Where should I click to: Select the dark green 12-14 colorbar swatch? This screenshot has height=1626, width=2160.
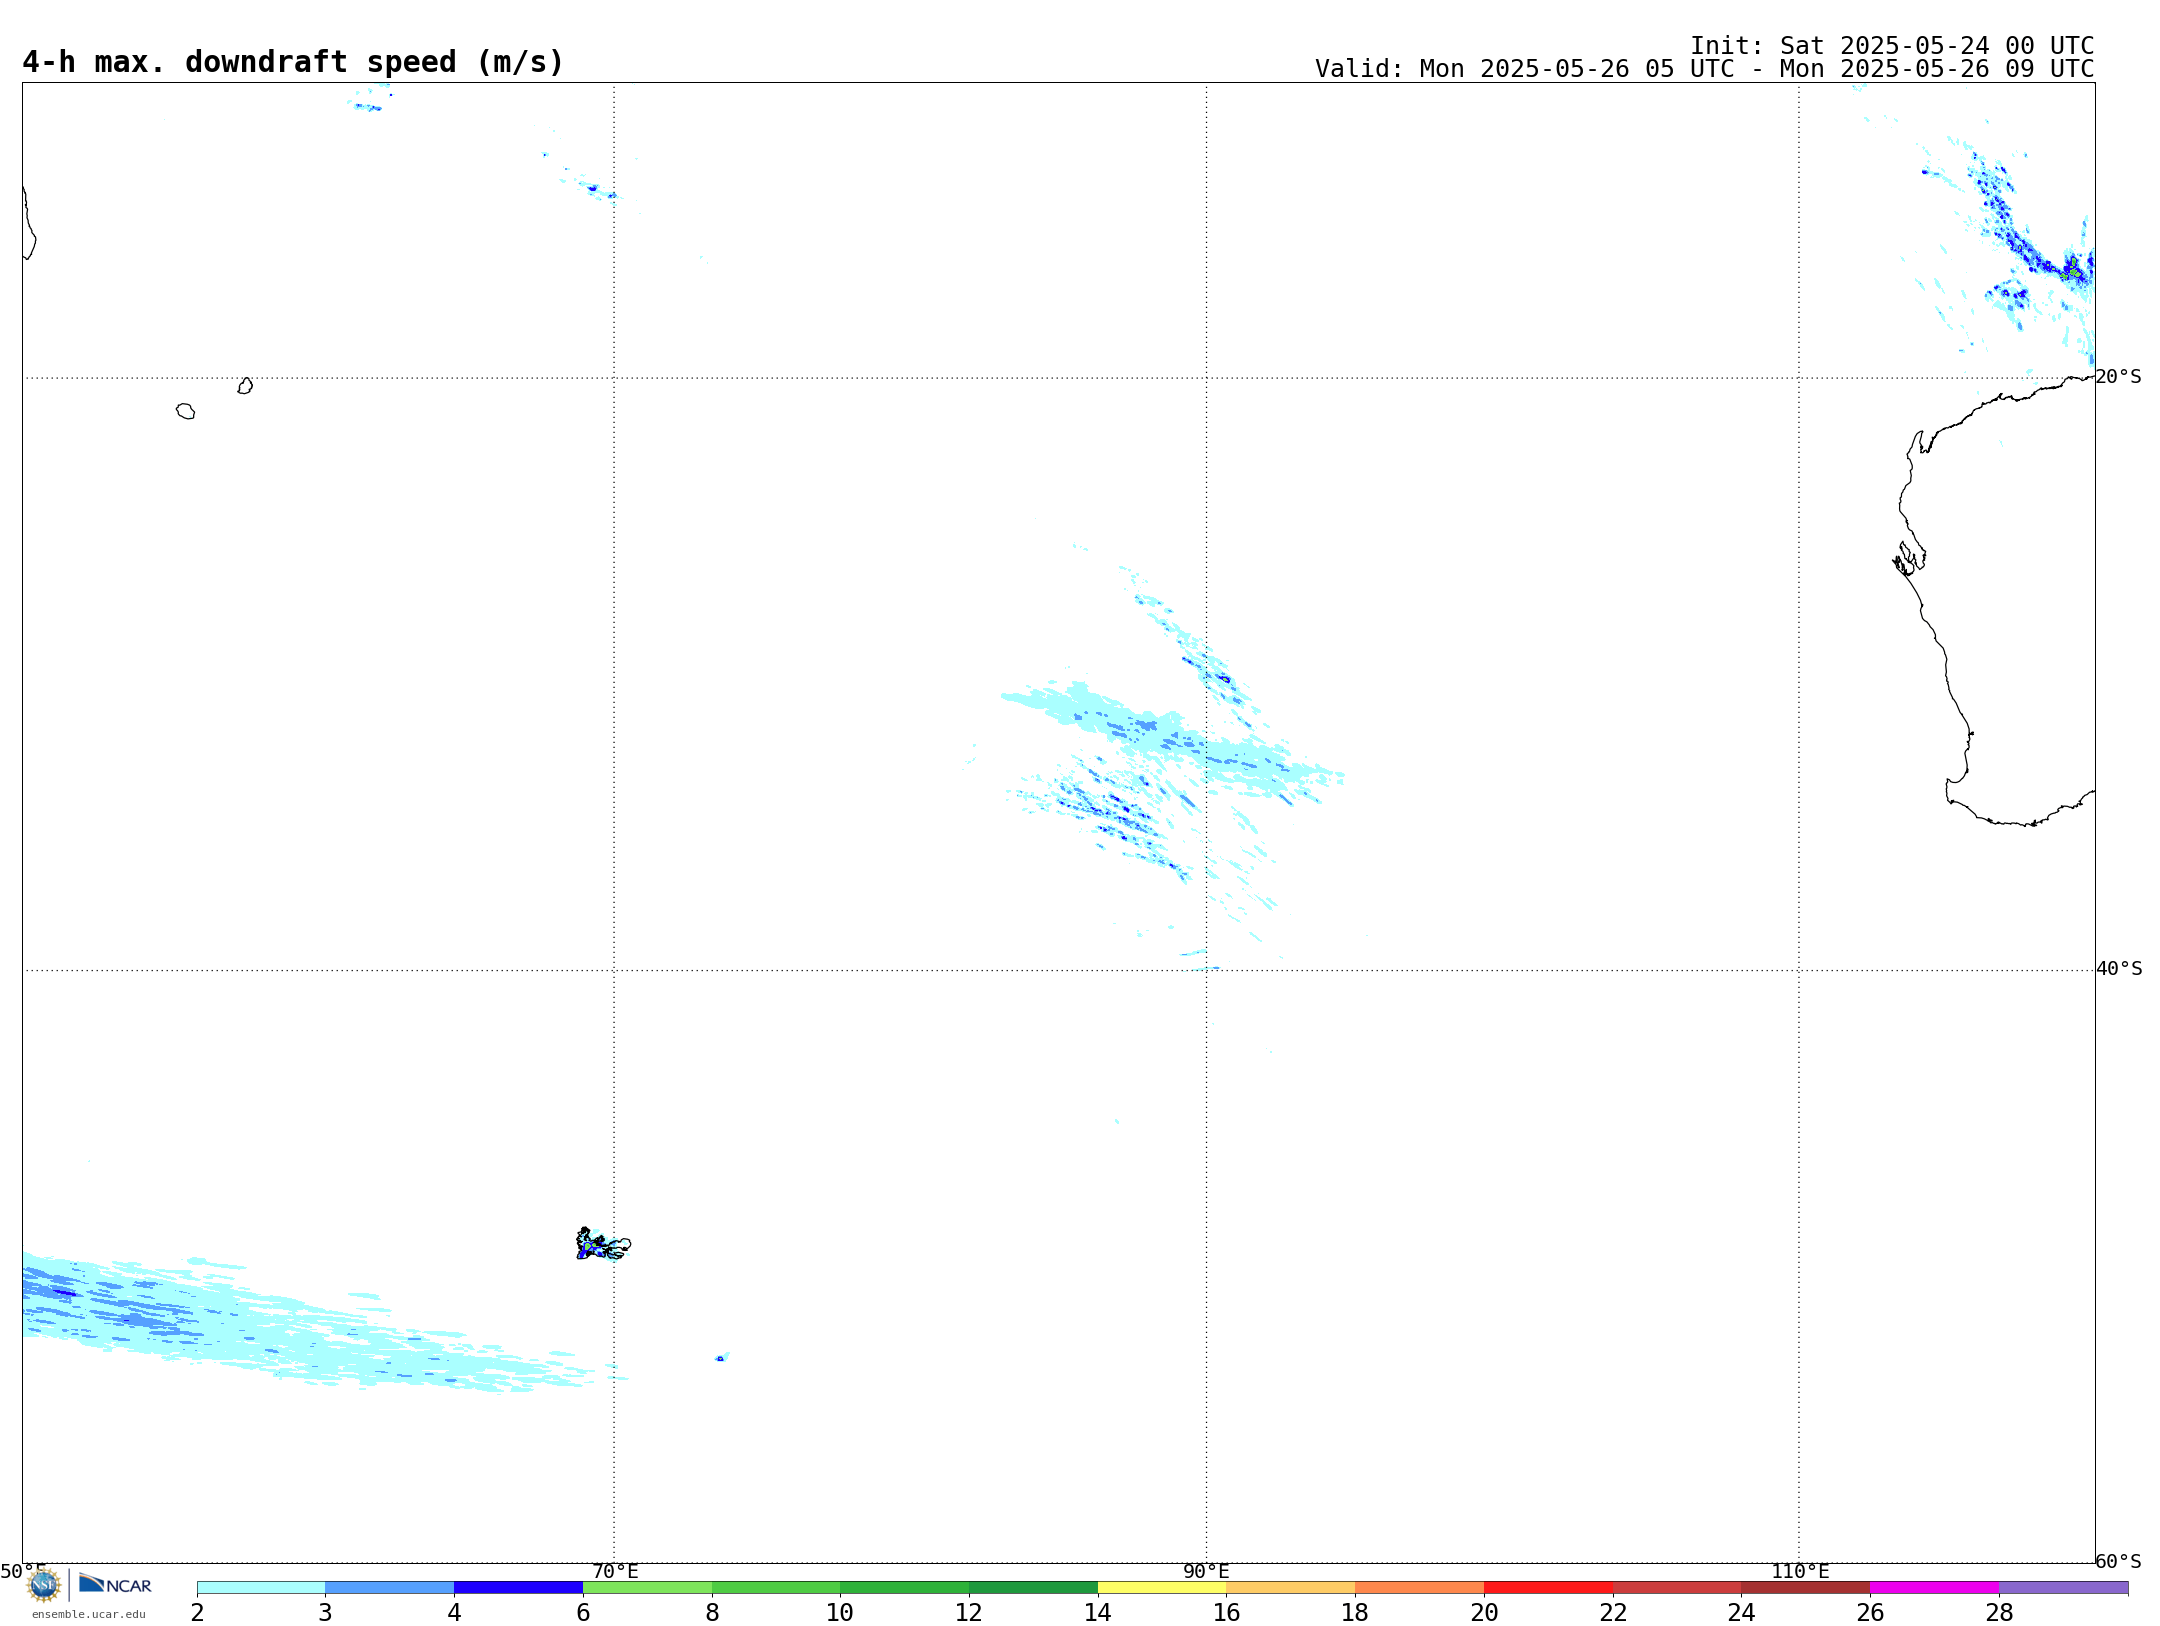click(1033, 1588)
